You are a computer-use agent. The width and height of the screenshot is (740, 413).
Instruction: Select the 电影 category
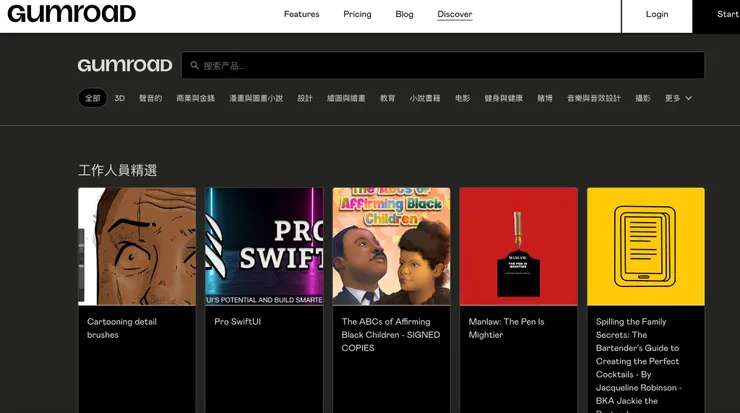[462, 98]
